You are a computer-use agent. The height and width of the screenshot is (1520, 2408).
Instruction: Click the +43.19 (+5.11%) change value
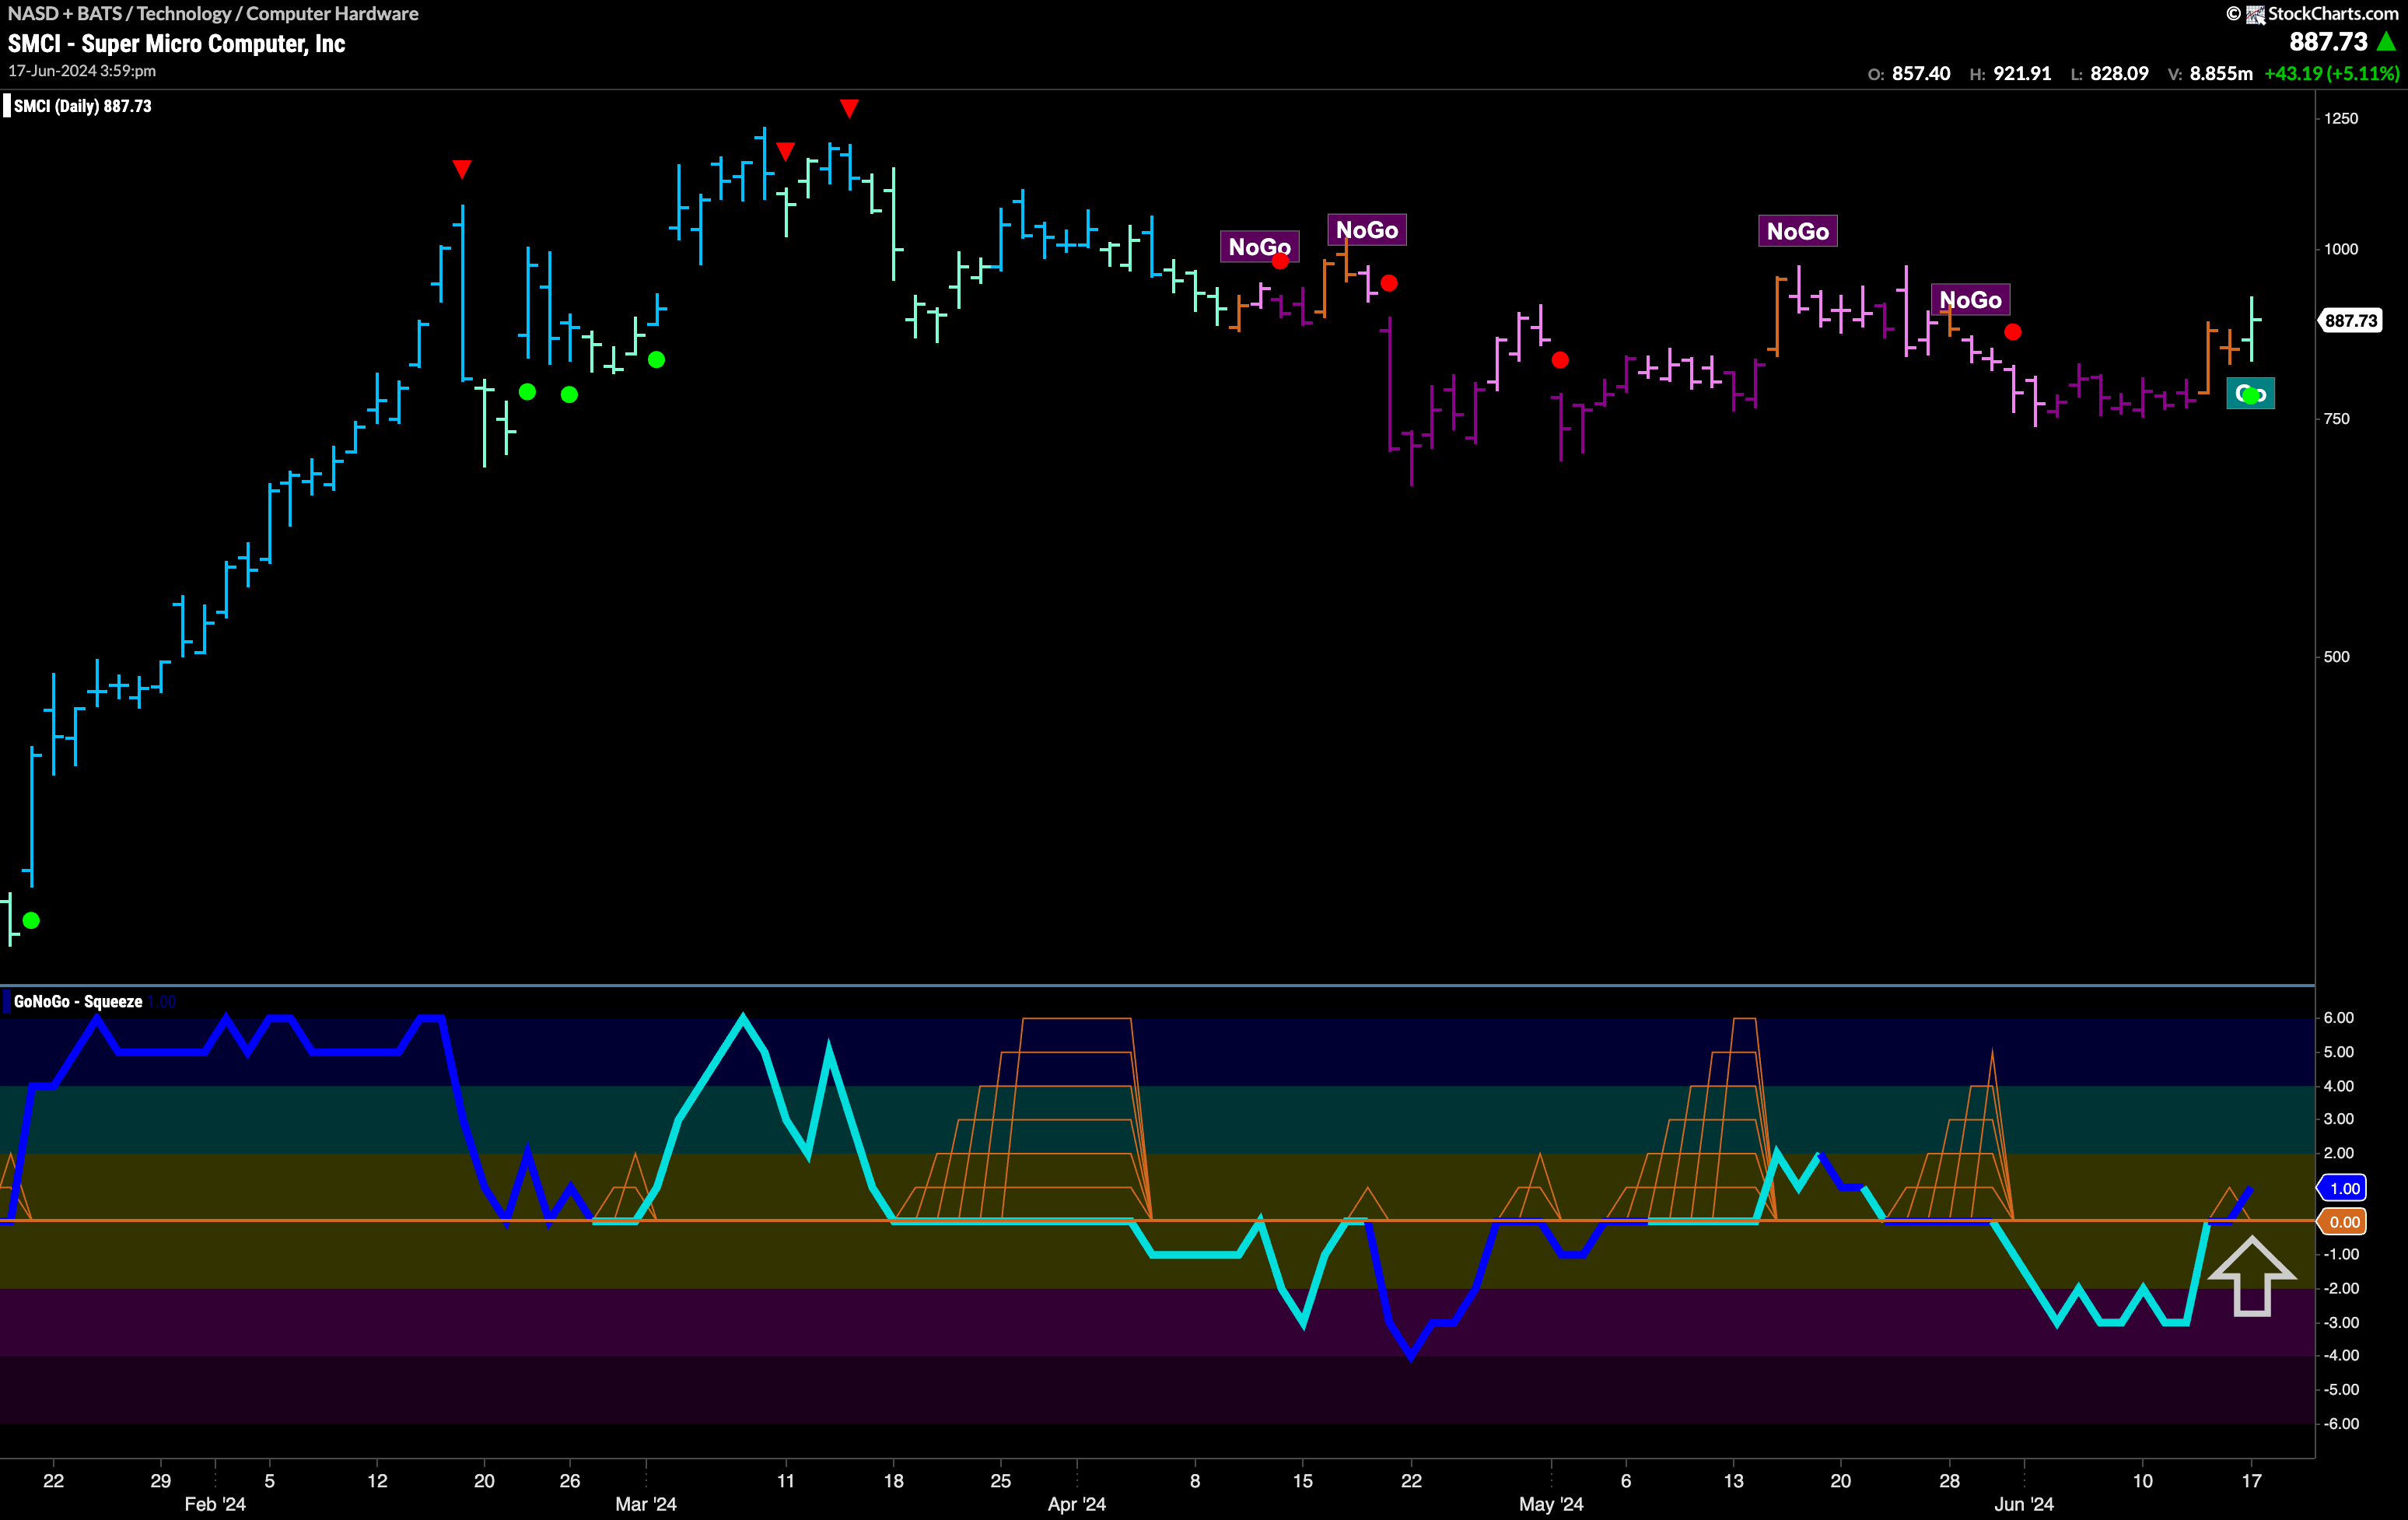click(2331, 73)
